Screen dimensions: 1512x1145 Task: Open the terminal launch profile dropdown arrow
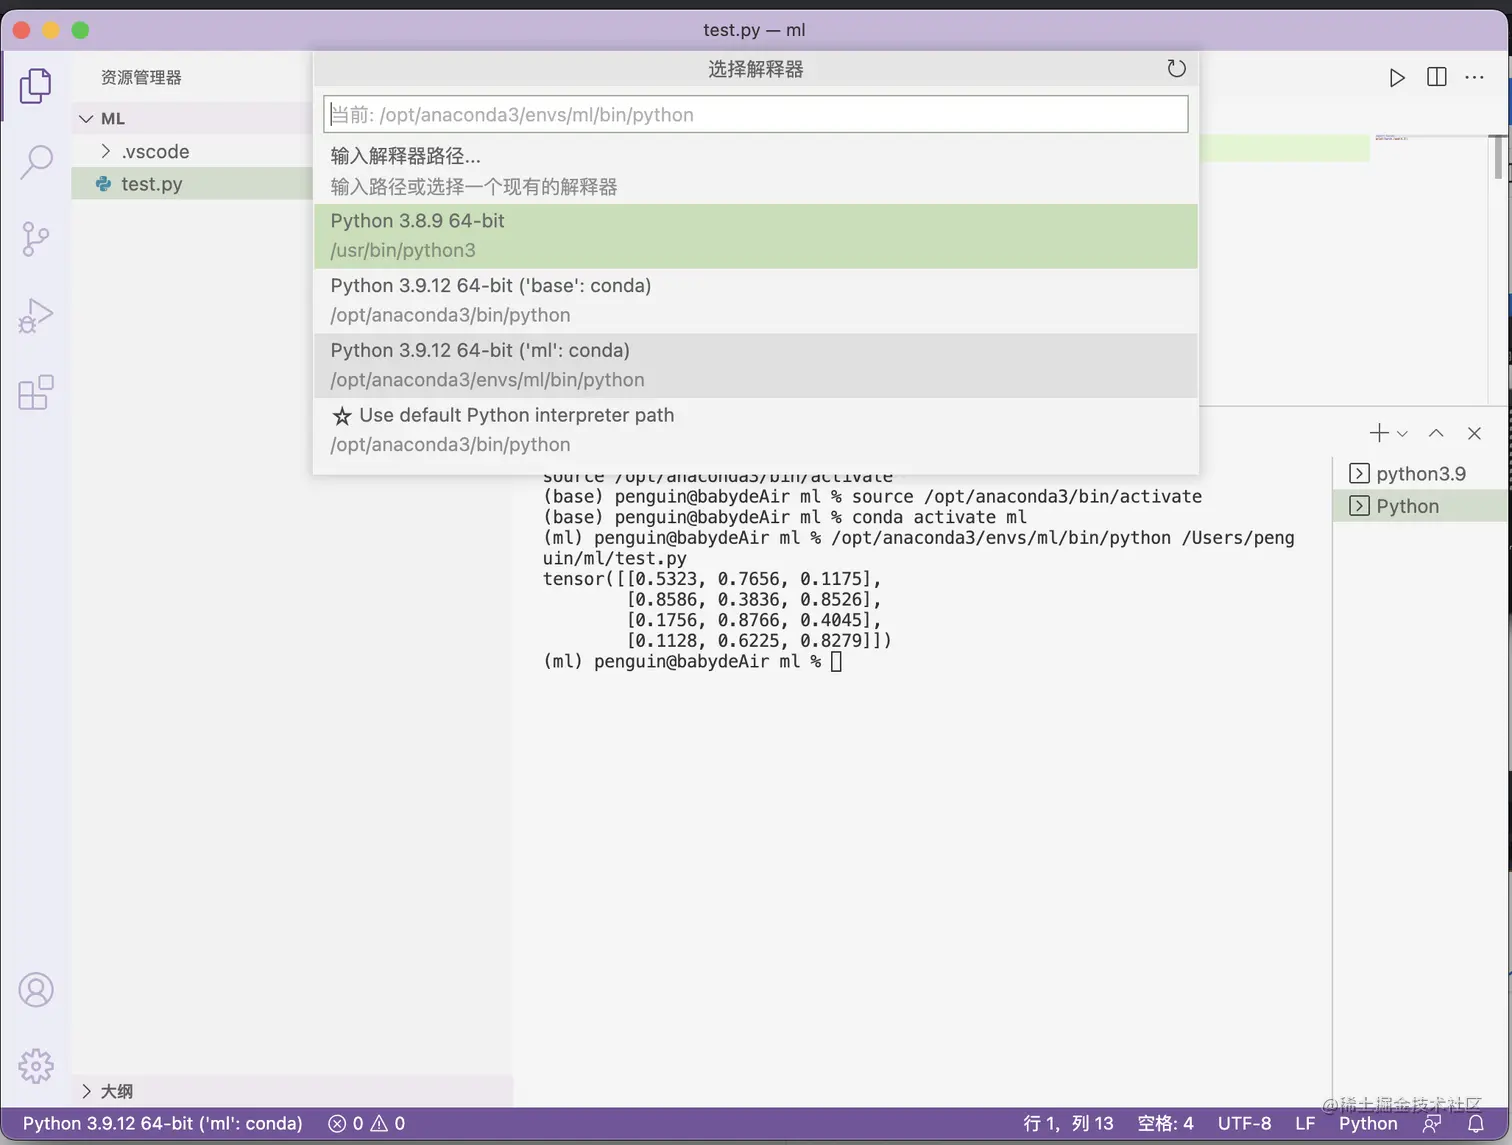(1402, 434)
